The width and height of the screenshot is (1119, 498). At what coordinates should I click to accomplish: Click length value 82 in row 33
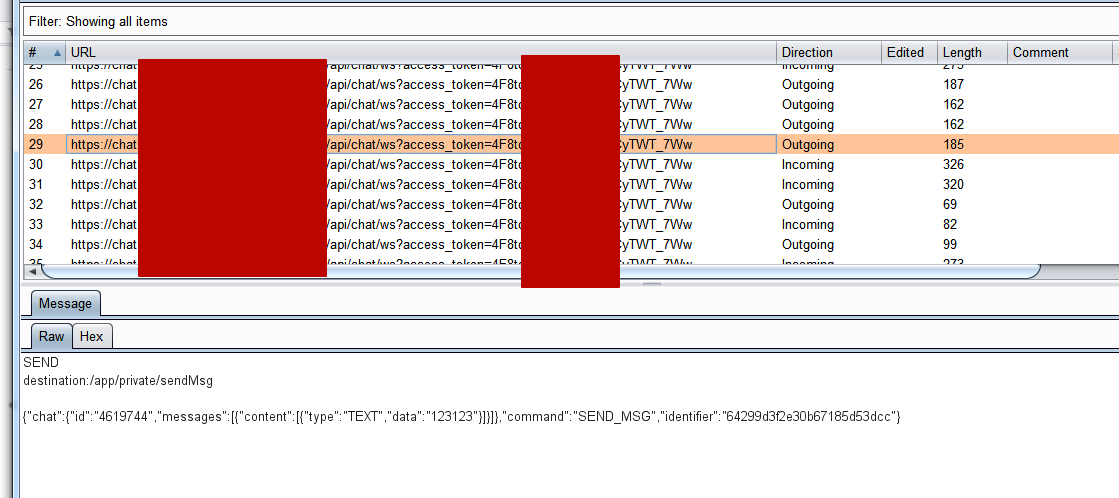(950, 225)
